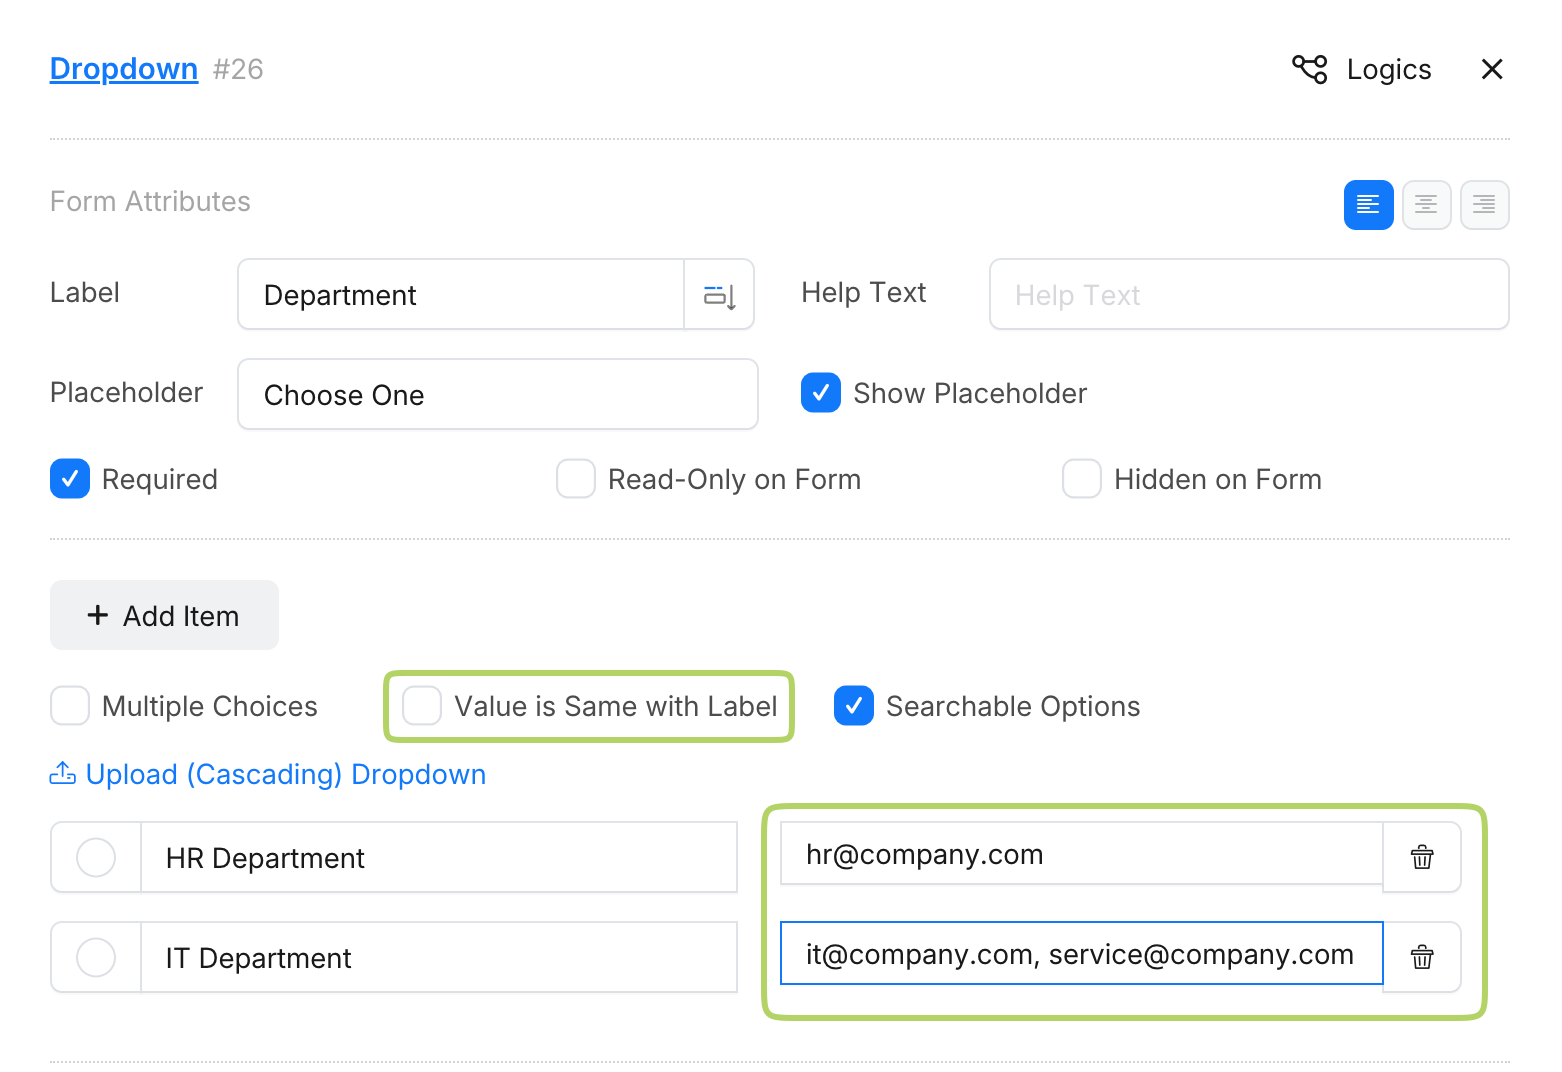Select the left alignment icon
The image size is (1562, 1072).
[1368, 205]
